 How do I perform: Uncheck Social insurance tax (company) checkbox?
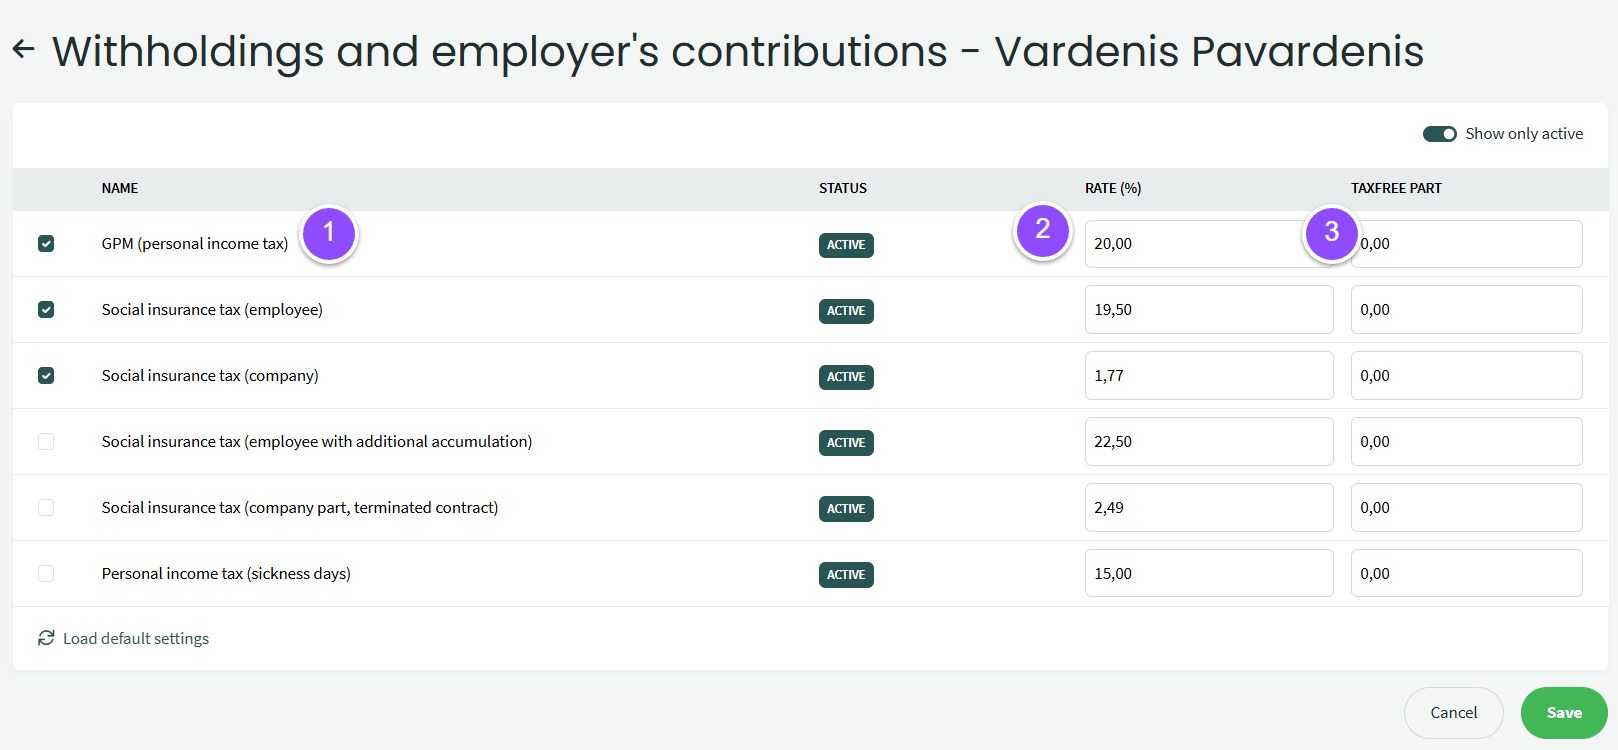[46, 376]
